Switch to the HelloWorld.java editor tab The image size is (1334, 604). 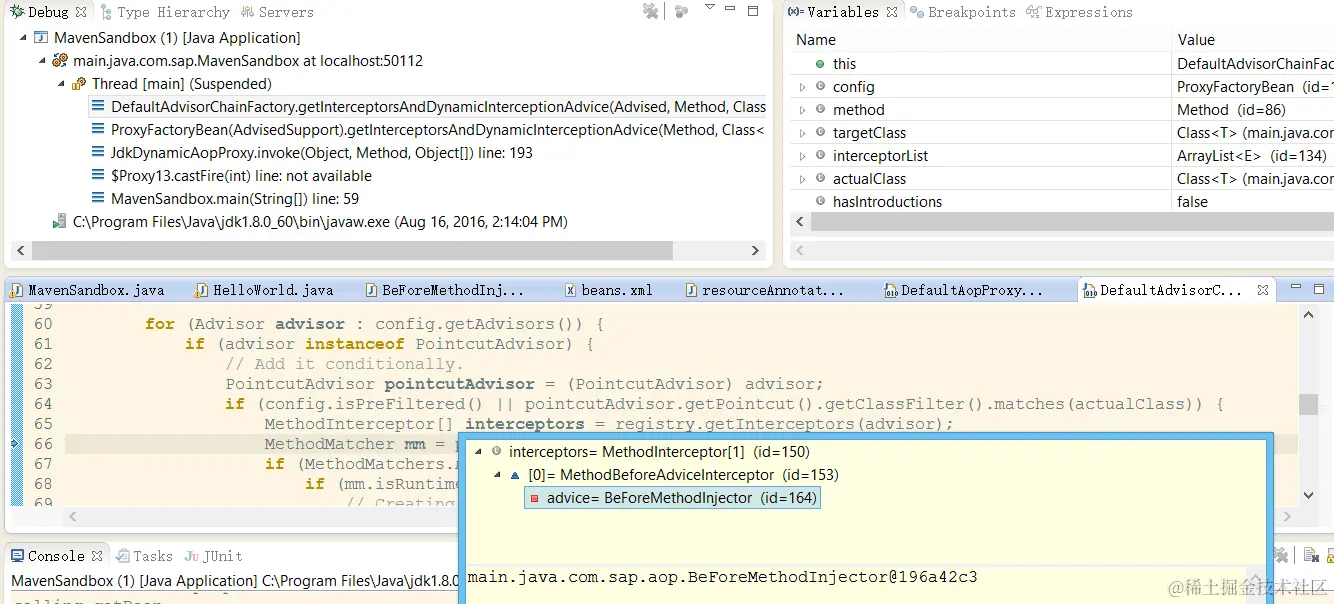pos(264,290)
